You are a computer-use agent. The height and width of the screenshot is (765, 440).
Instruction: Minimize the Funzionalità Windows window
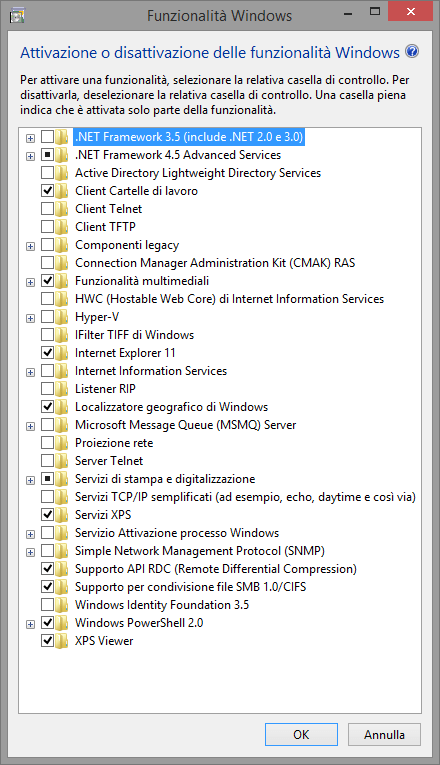coord(348,13)
